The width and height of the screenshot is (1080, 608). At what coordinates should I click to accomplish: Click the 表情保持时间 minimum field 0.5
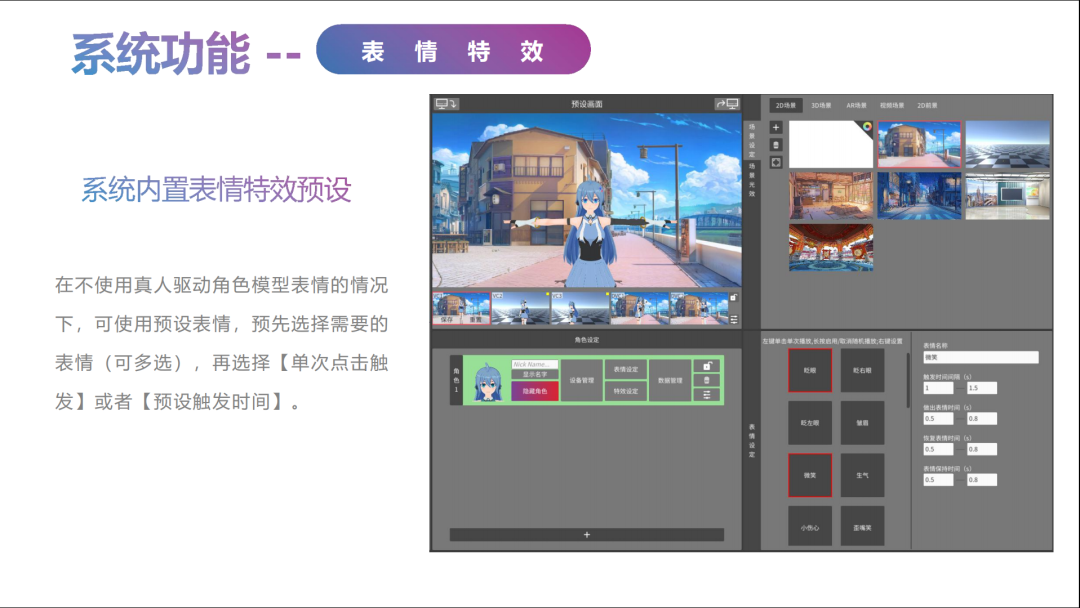tap(938, 479)
